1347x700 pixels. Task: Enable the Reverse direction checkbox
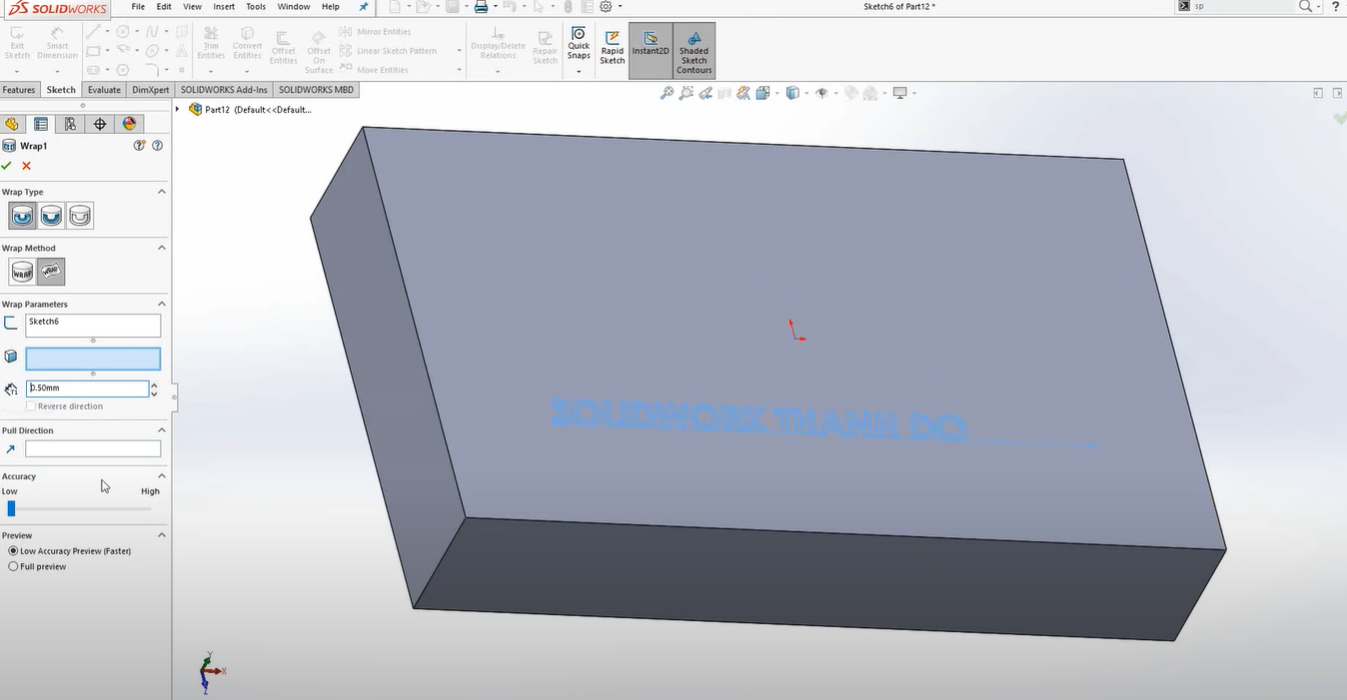pos(31,407)
